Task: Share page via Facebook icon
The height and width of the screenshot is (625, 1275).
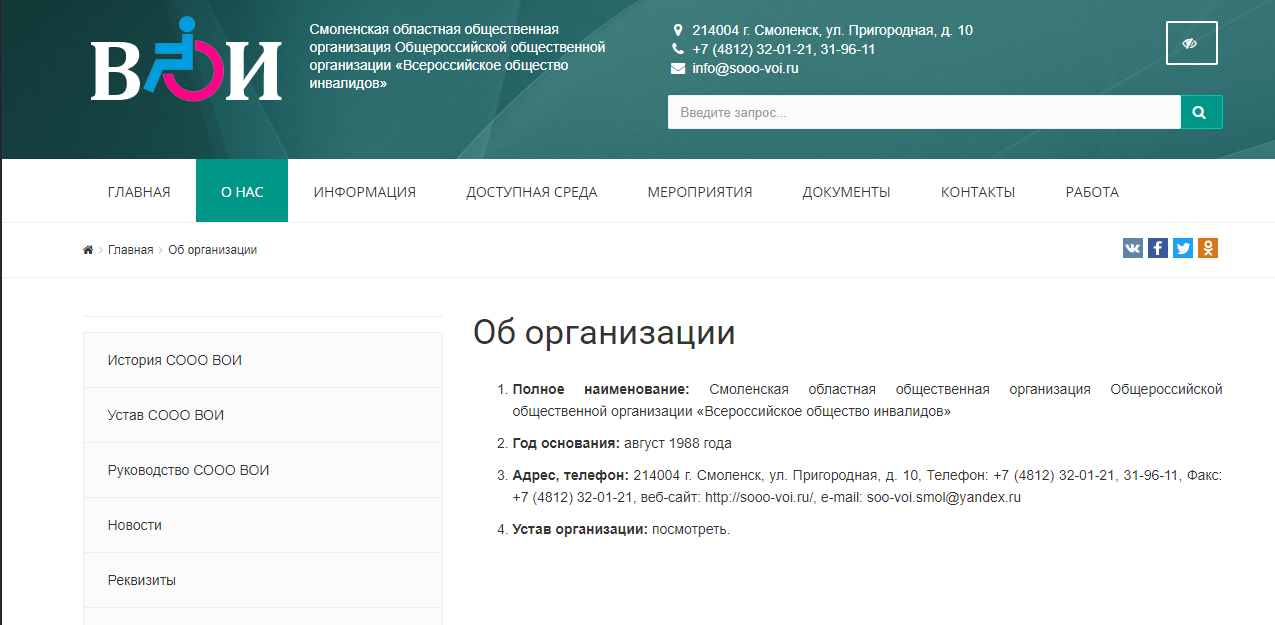Action: pyautogui.click(x=1158, y=248)
